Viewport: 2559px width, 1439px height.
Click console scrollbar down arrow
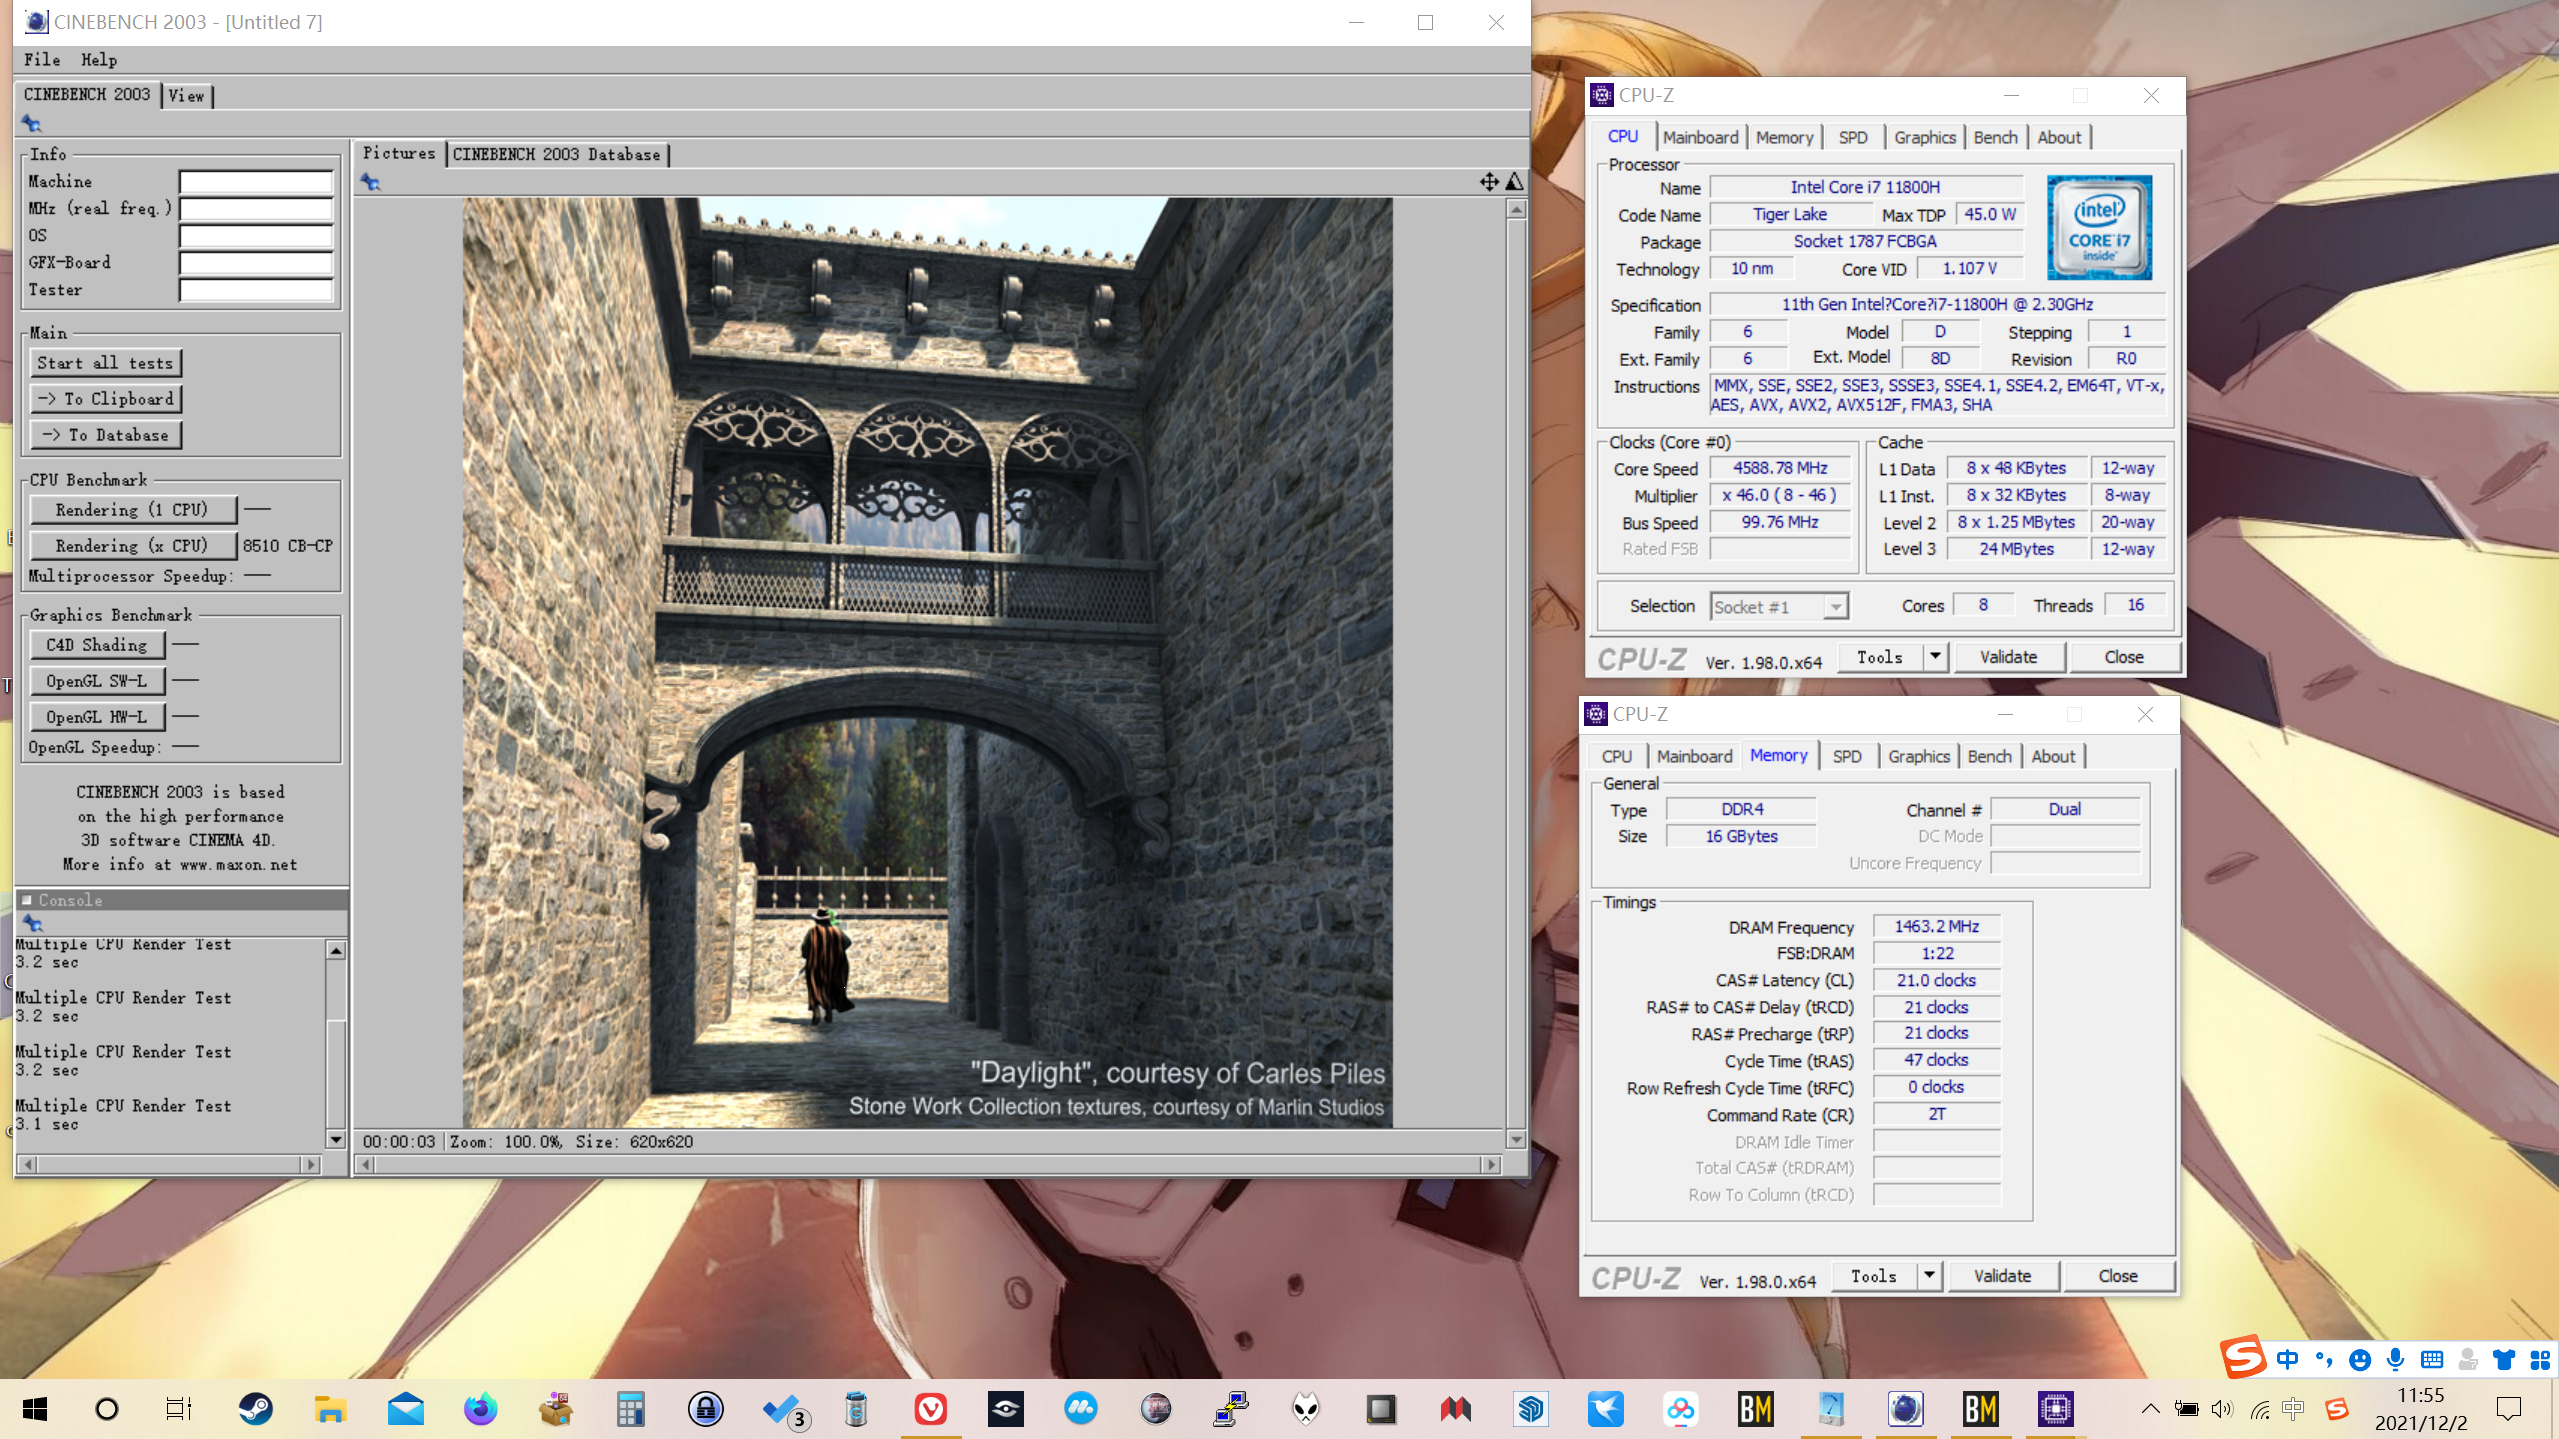[x=336, y=1139]
